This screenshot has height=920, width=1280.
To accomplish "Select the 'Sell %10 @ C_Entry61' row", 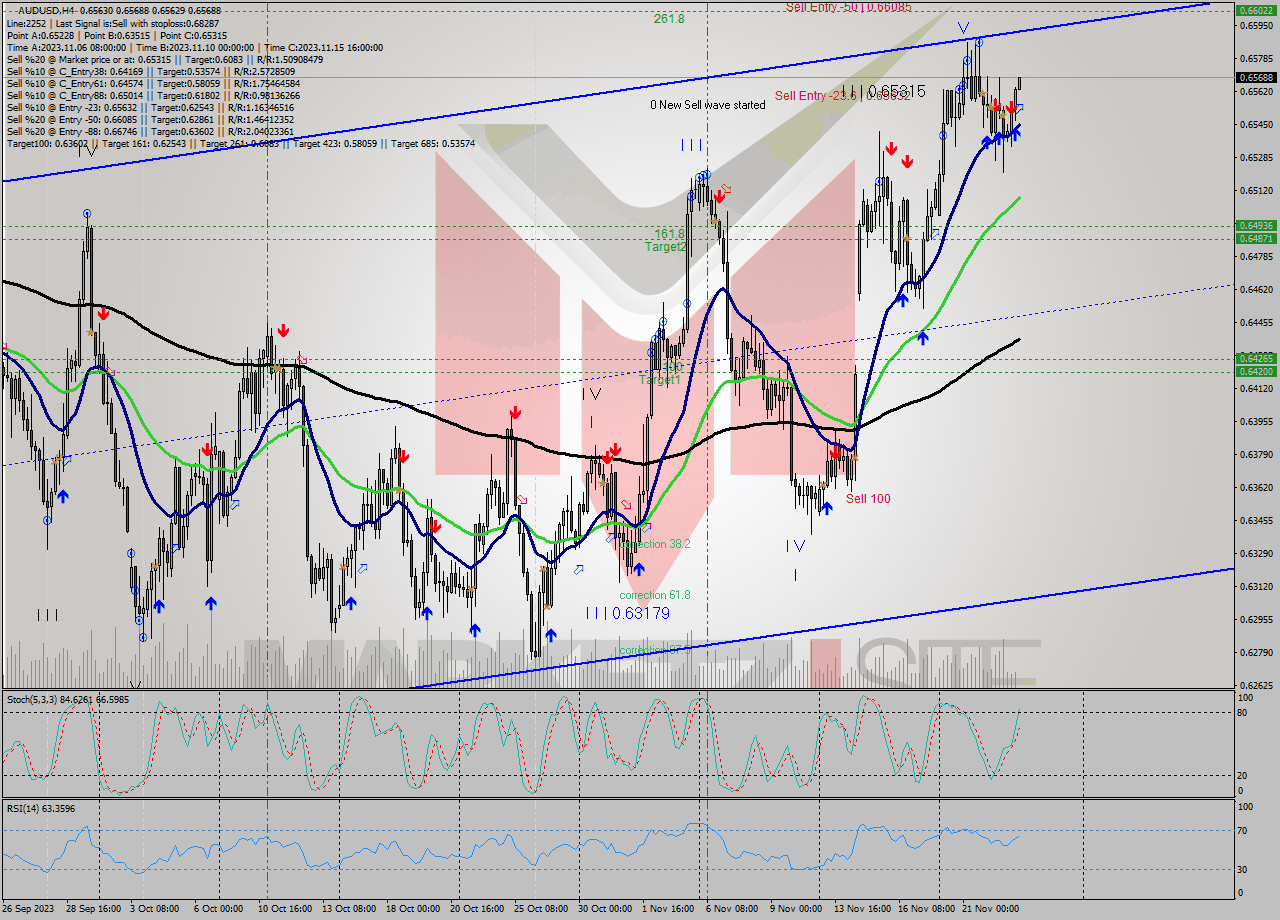I will click(152, 83).
